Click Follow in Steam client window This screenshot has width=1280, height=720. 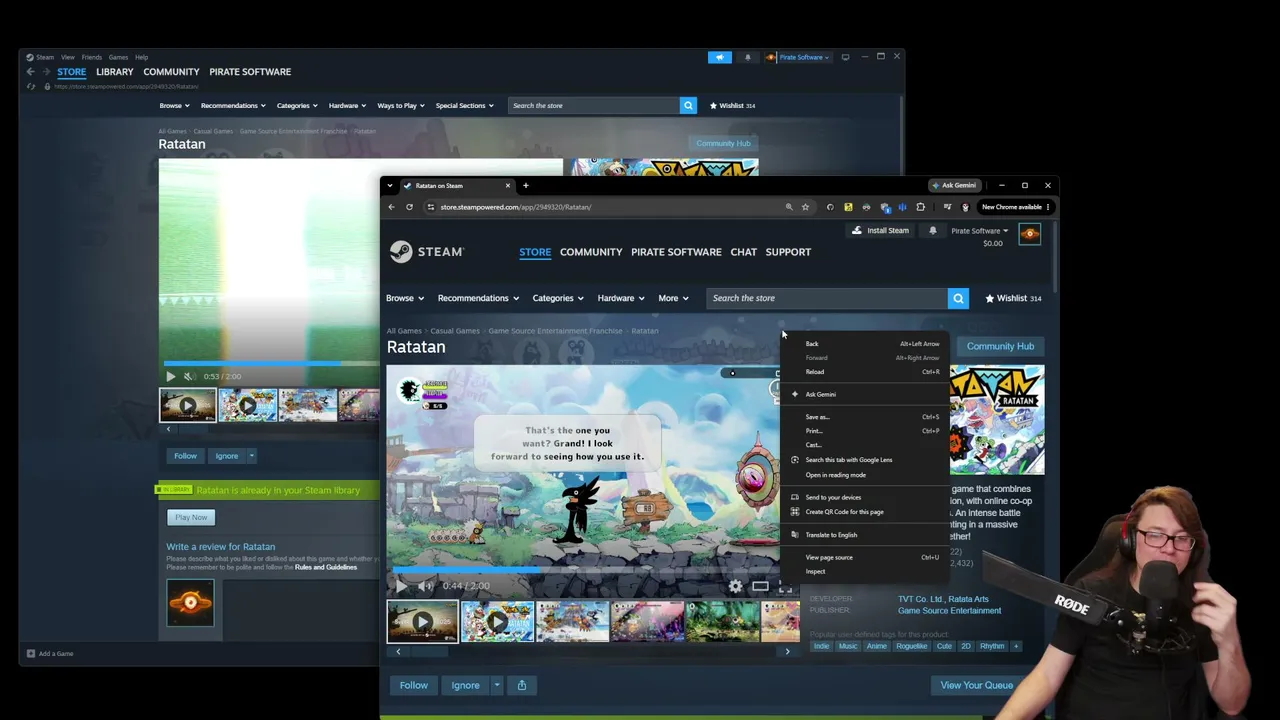tap(185, 456)
